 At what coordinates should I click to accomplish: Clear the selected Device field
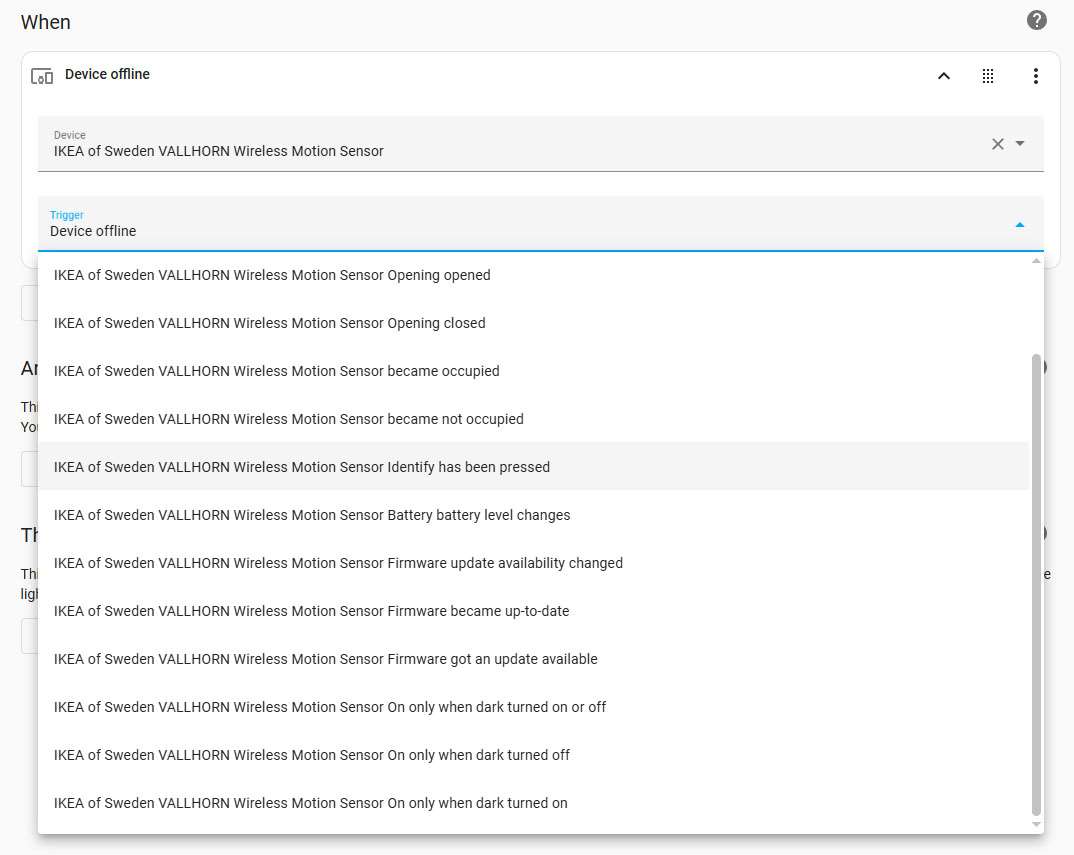[997, 144]
